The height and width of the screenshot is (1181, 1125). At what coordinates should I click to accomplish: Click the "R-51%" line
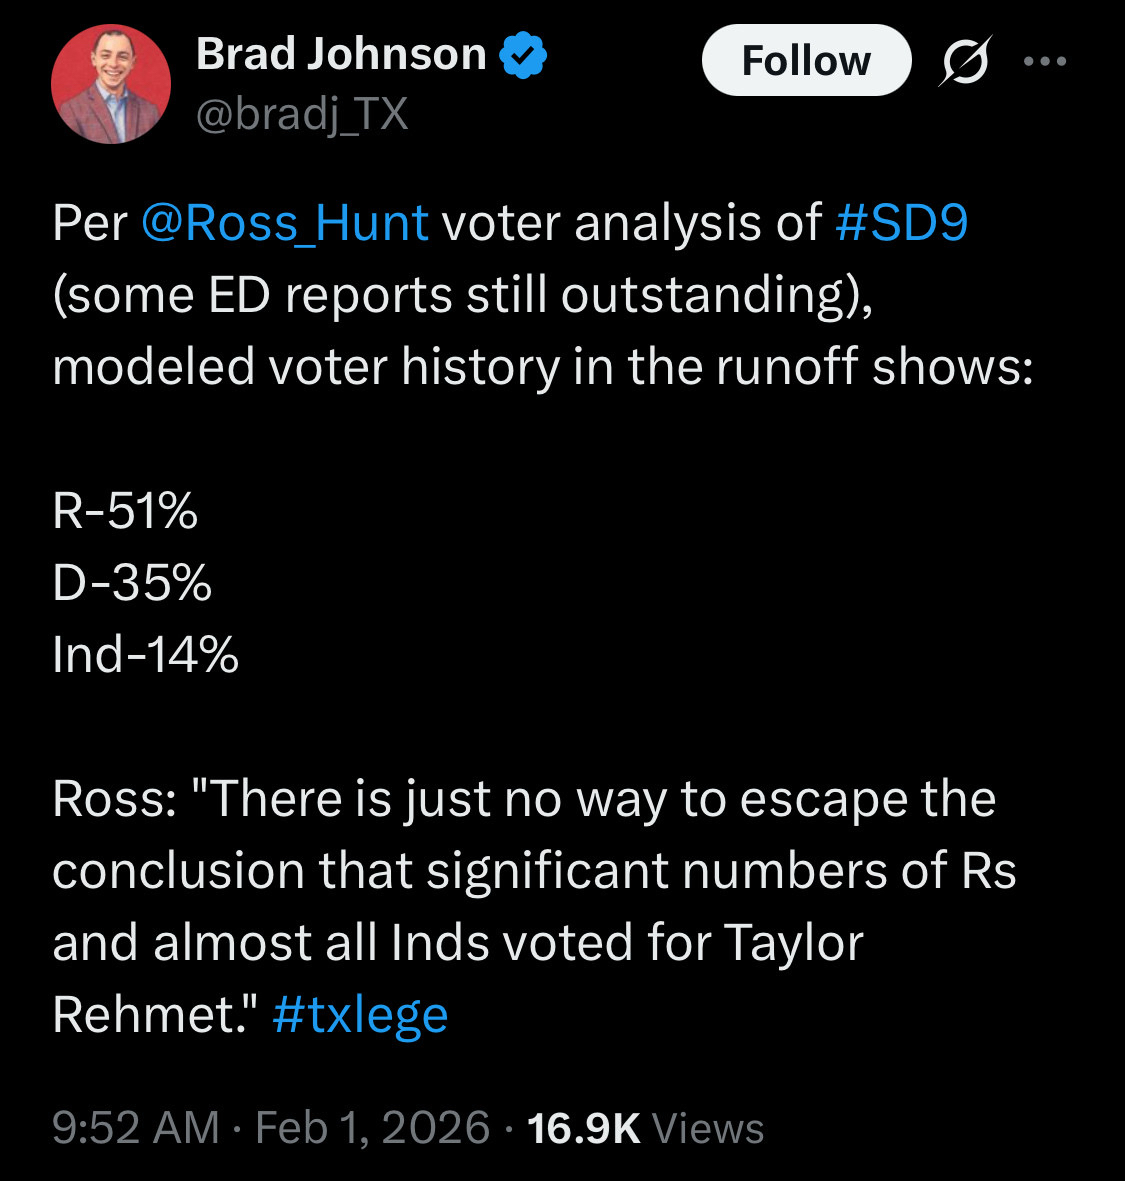[x=125, y=510]
